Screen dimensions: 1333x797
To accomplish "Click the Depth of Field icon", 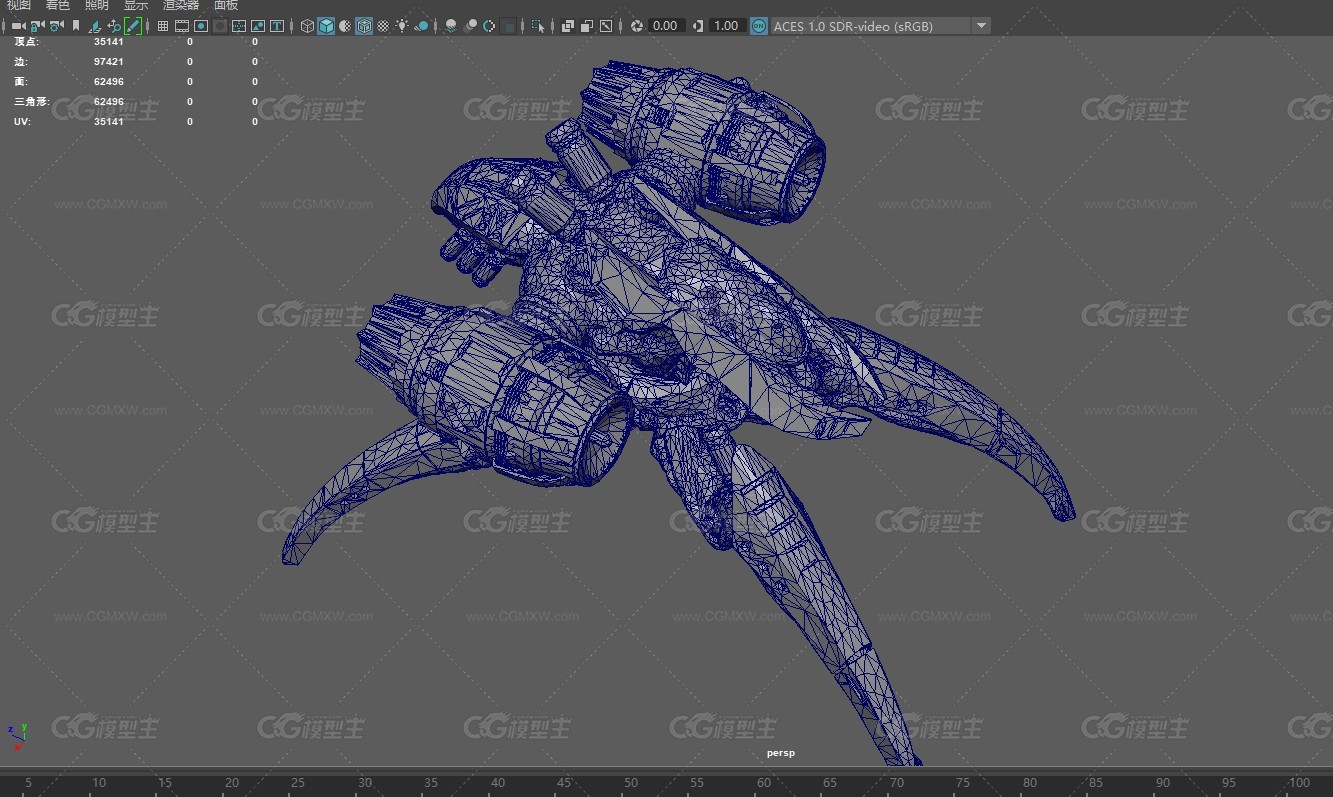I will click(x=507, y=26).
